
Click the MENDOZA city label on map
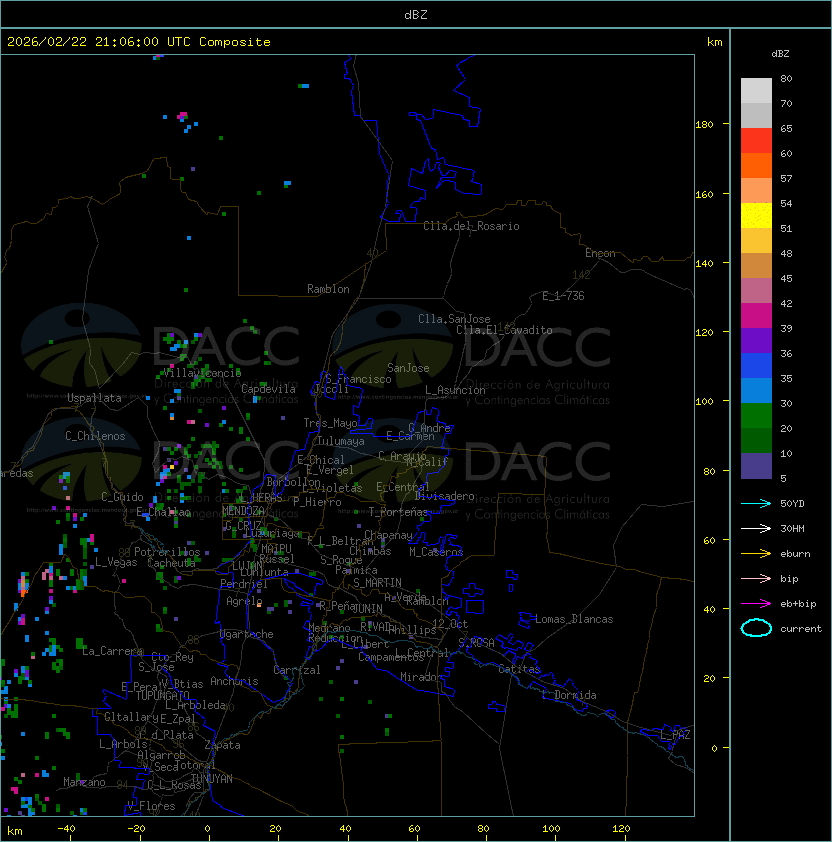244,511
